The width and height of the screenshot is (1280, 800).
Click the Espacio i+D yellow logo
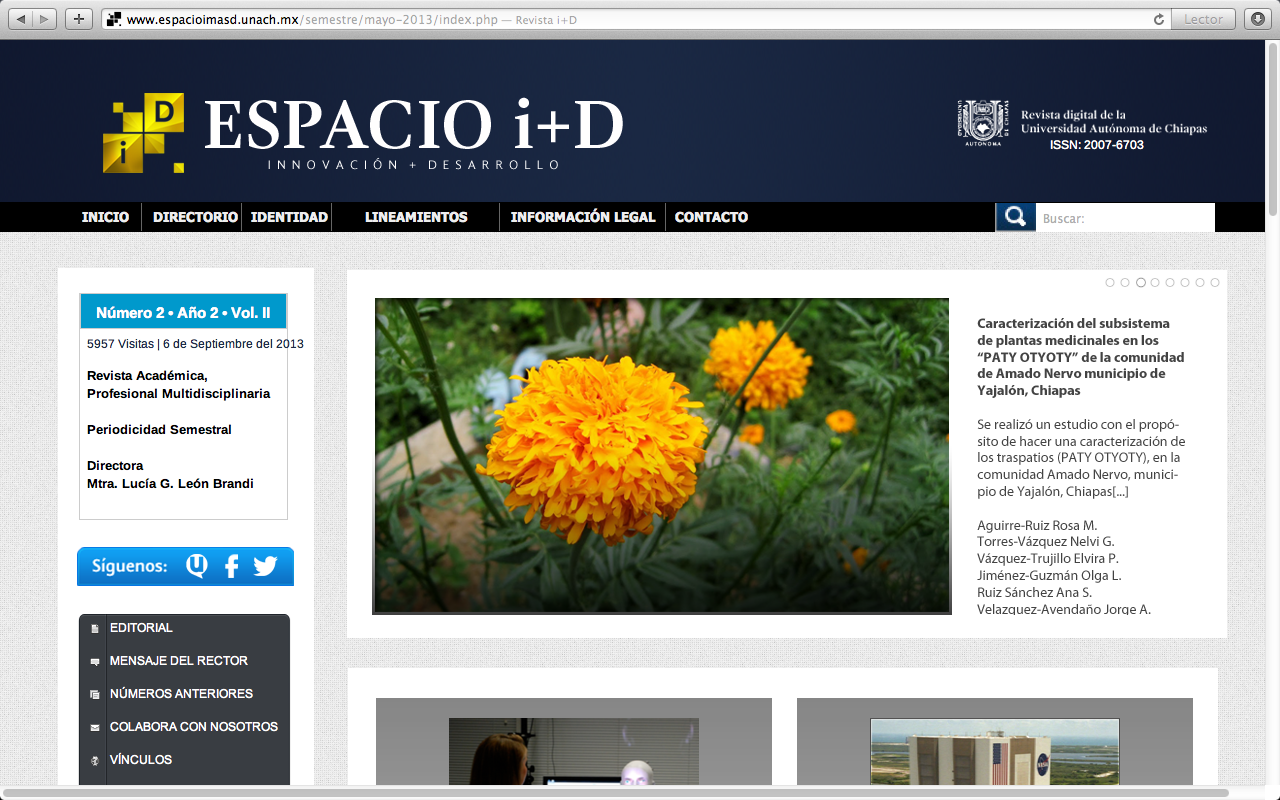(144, 133)
